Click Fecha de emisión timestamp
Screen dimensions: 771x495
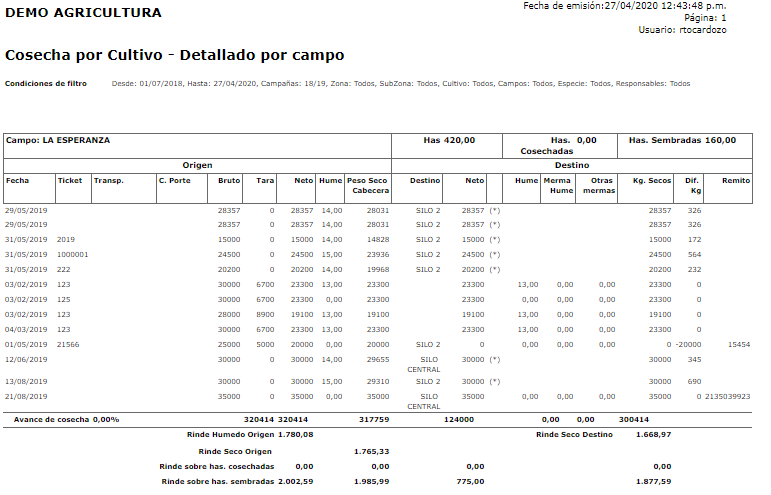click(624, 6)
